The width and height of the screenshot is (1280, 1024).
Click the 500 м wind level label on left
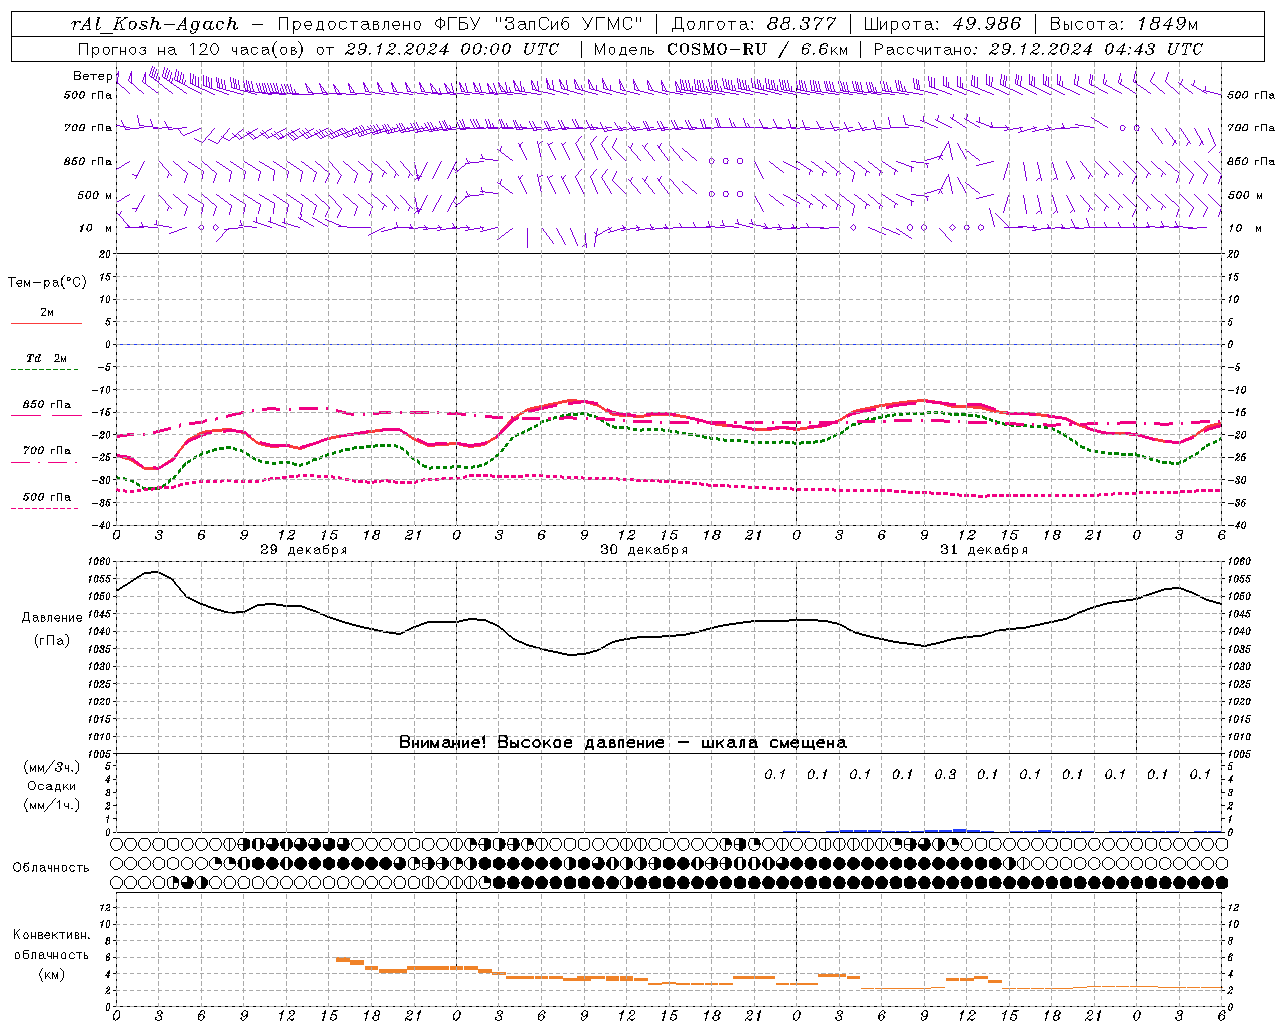[x=95, y=195]
